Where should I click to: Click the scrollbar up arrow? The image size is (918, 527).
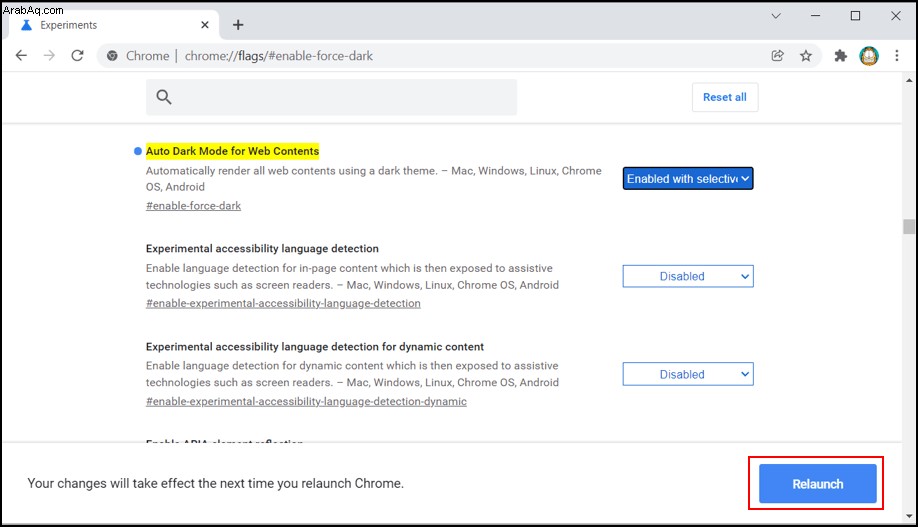(x=909, y=81)
